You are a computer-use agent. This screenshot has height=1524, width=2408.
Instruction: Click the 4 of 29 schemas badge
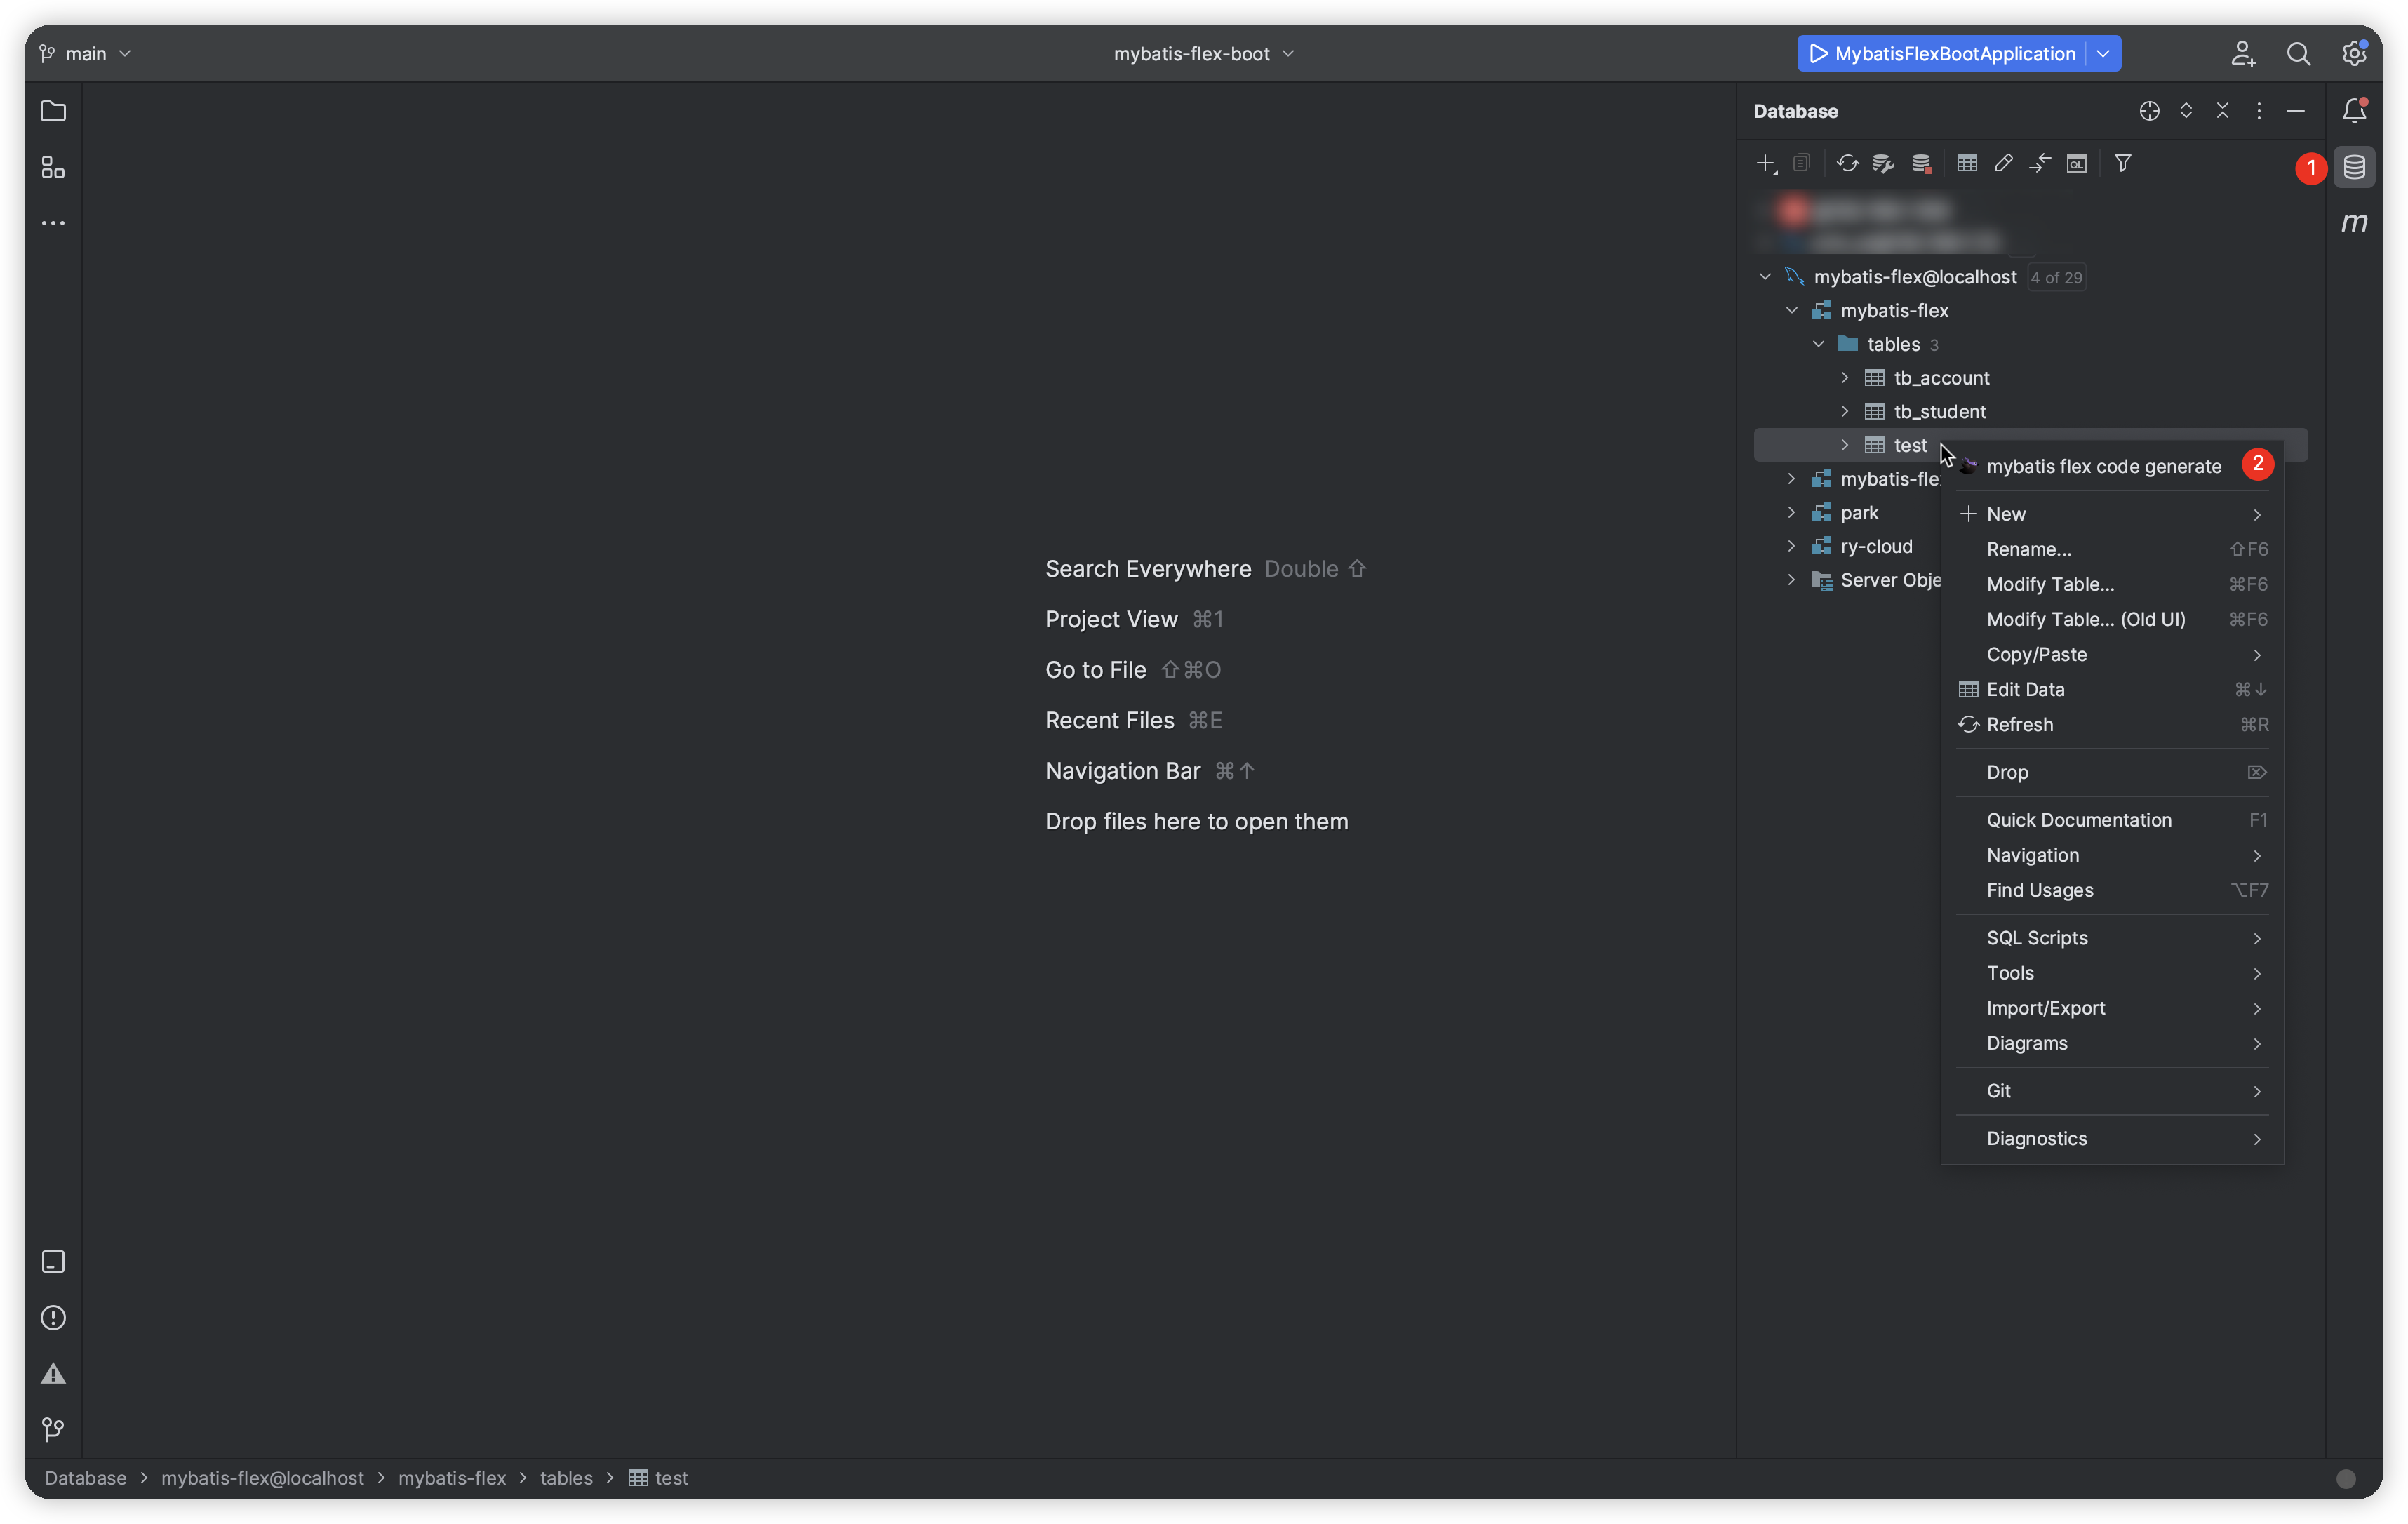click(x=2056, y=278)
